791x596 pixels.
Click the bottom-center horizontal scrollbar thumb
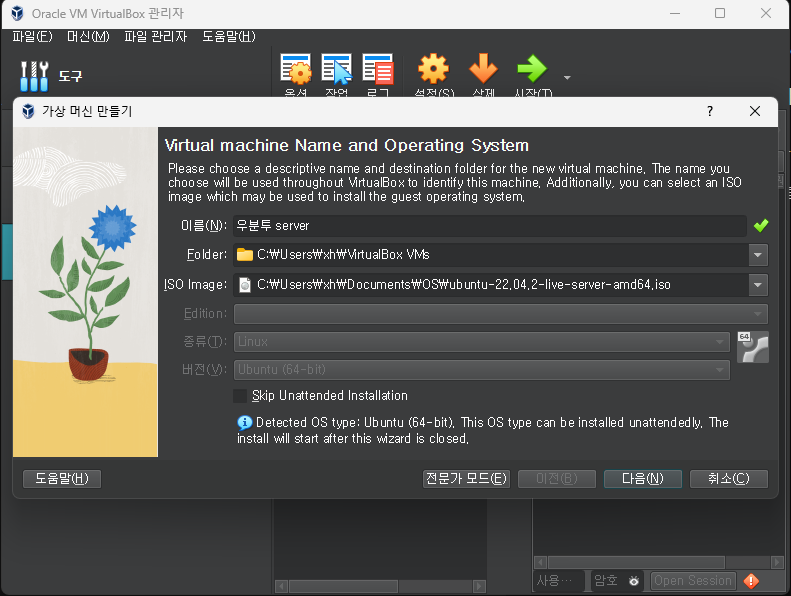[x=344, y=586]
